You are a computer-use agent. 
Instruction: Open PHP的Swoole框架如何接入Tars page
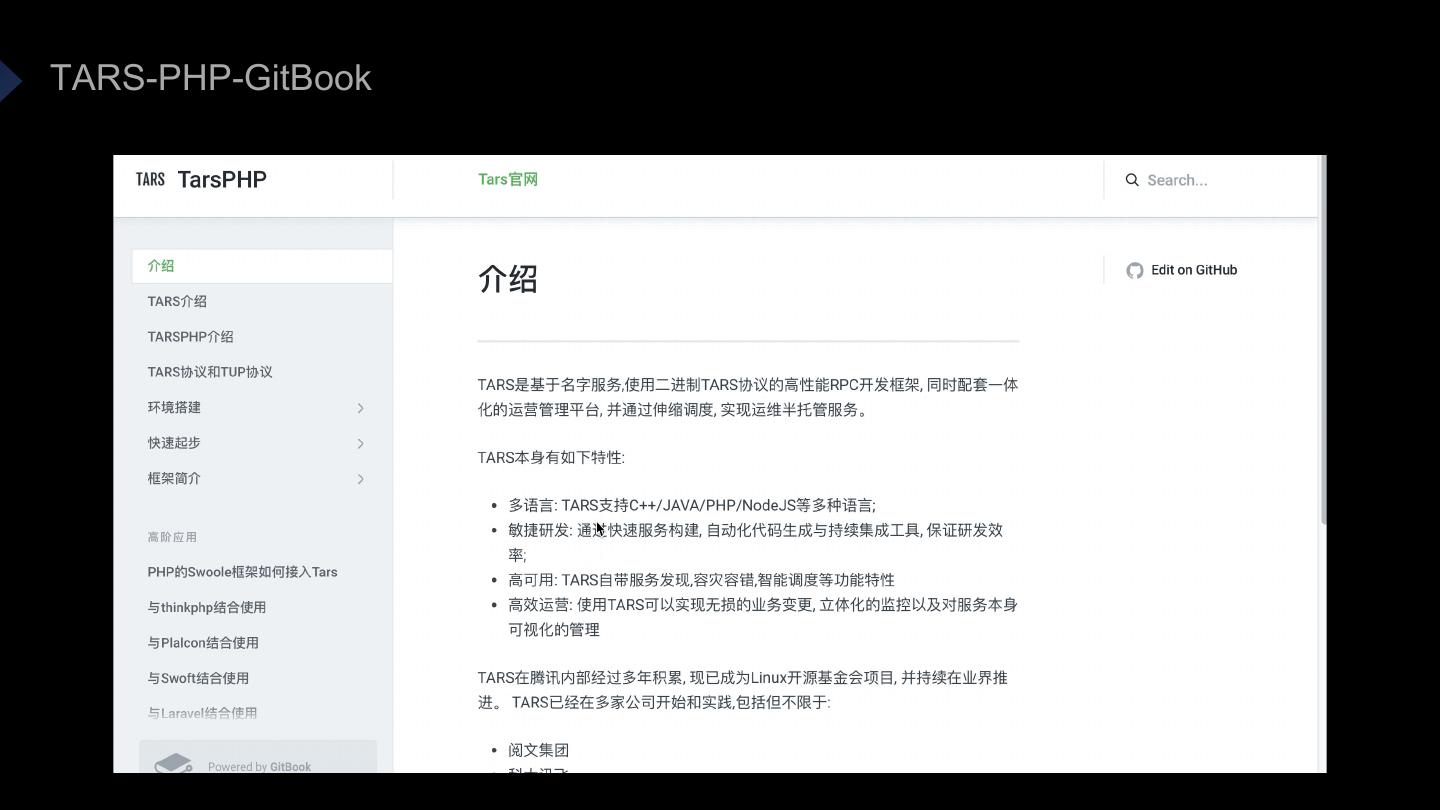[x=242, y=572]
